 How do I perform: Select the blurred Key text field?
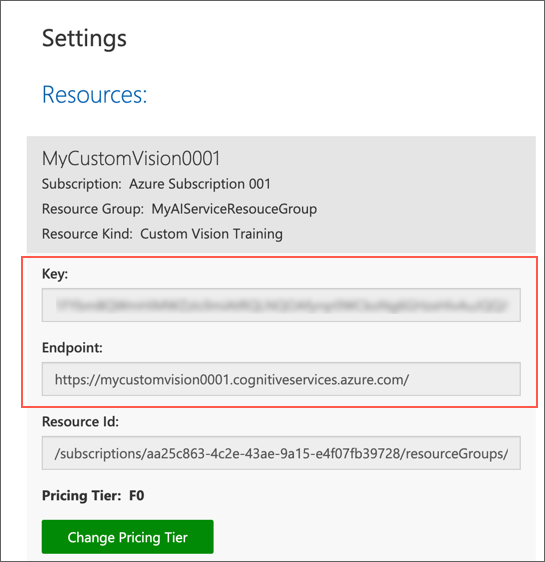coord(281,305)
